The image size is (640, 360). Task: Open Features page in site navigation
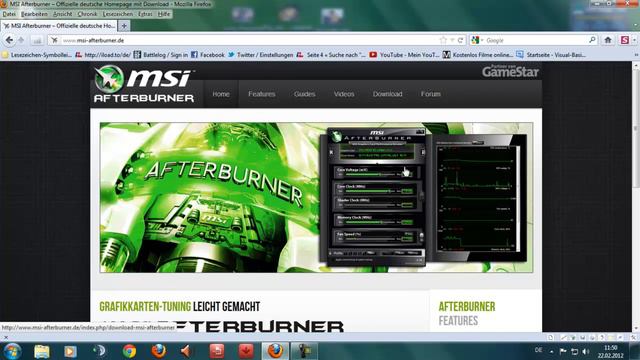pos(262,94)
